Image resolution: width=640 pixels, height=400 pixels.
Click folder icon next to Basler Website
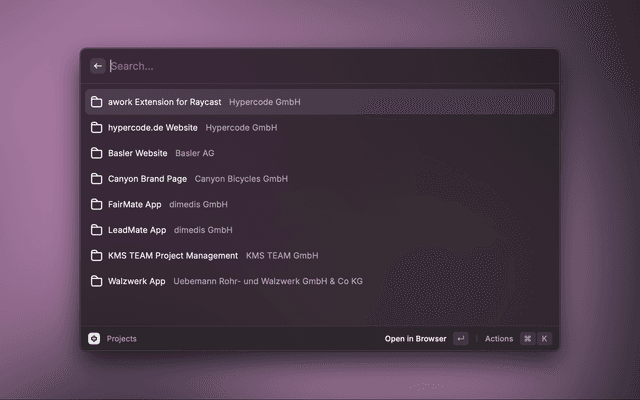tap(97, 153)
